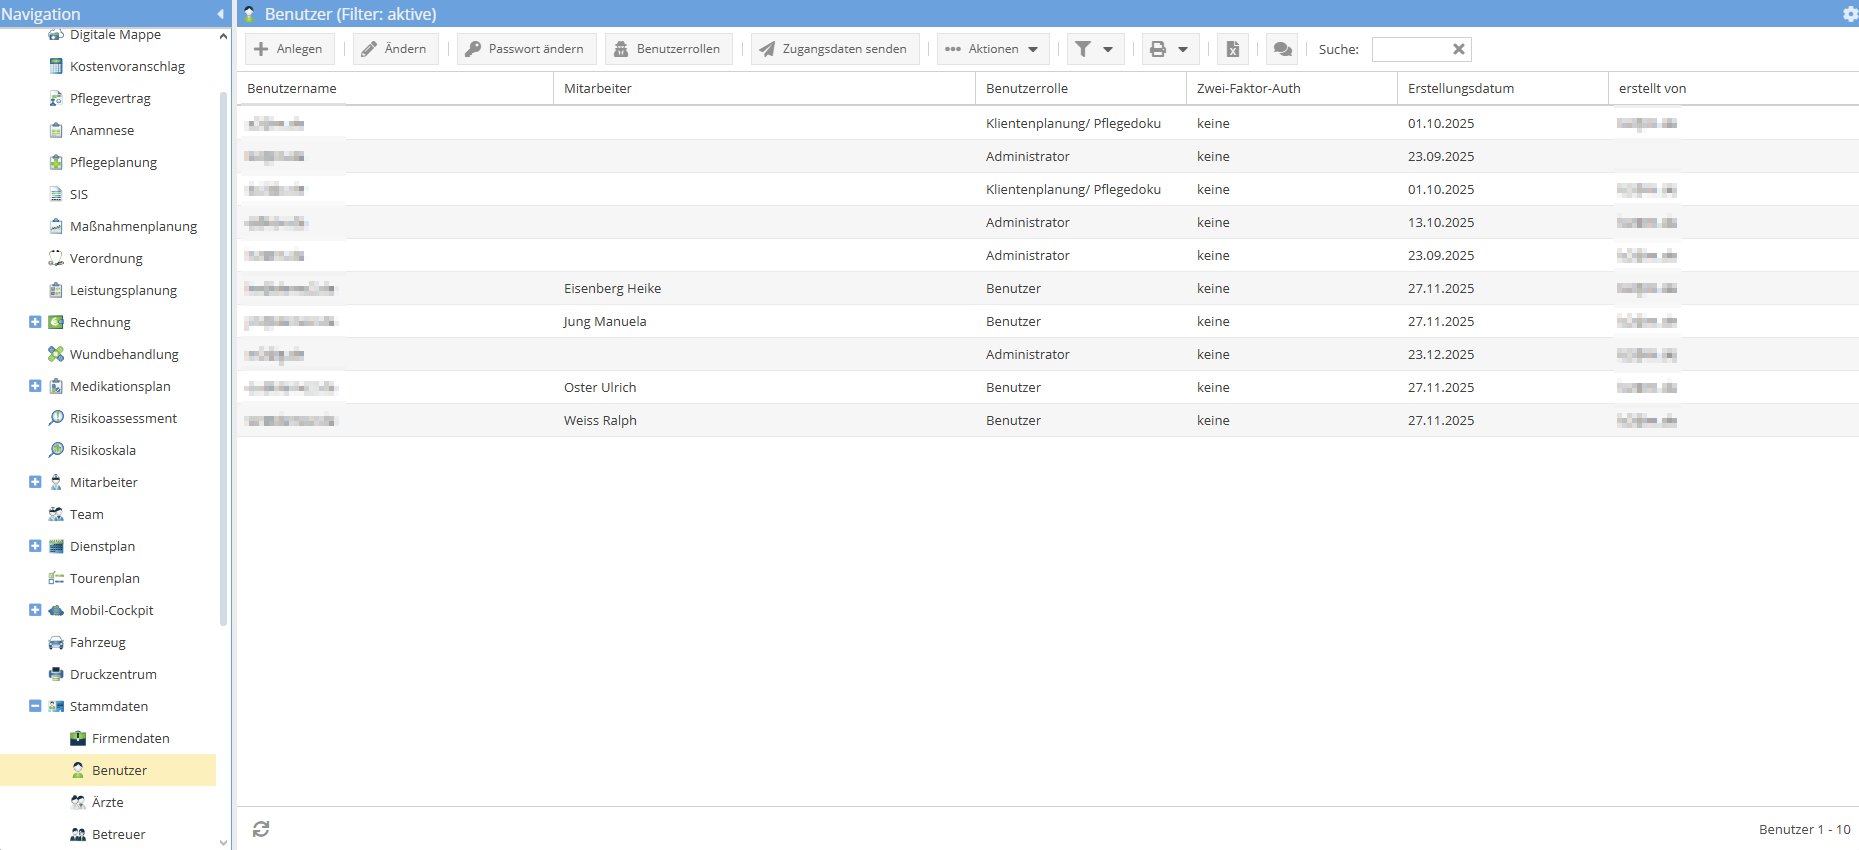
Task: Expand the Rechnung tree node
Action: click(x=35, y=322)
